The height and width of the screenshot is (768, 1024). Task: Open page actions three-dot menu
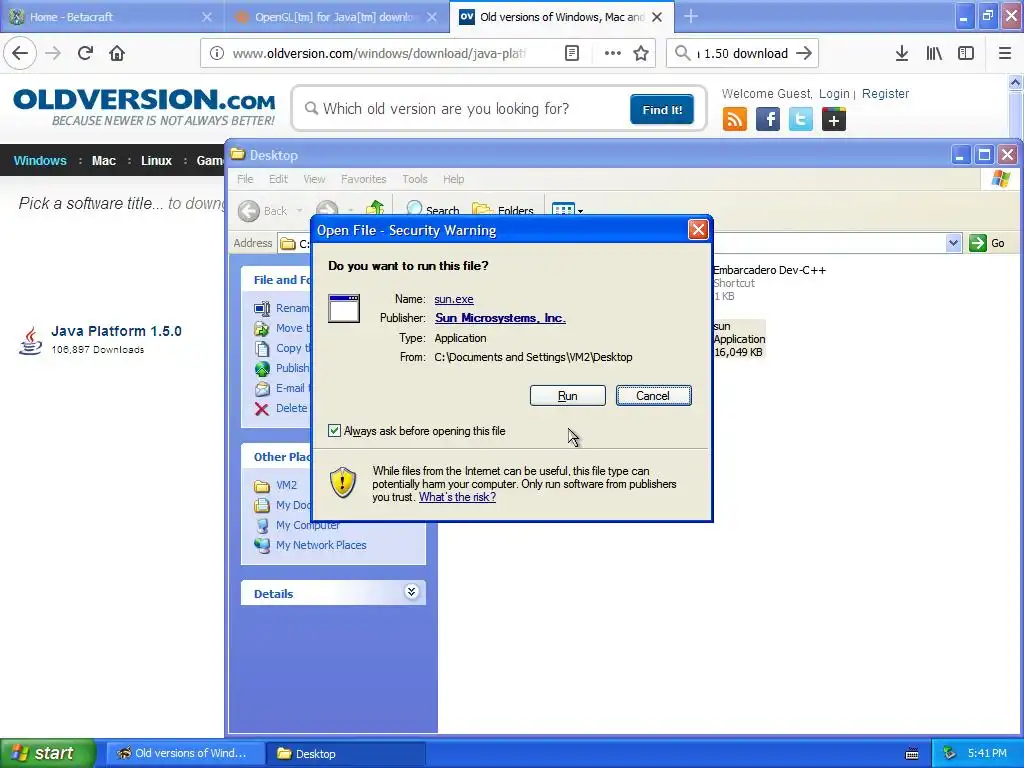coord(612,53)
